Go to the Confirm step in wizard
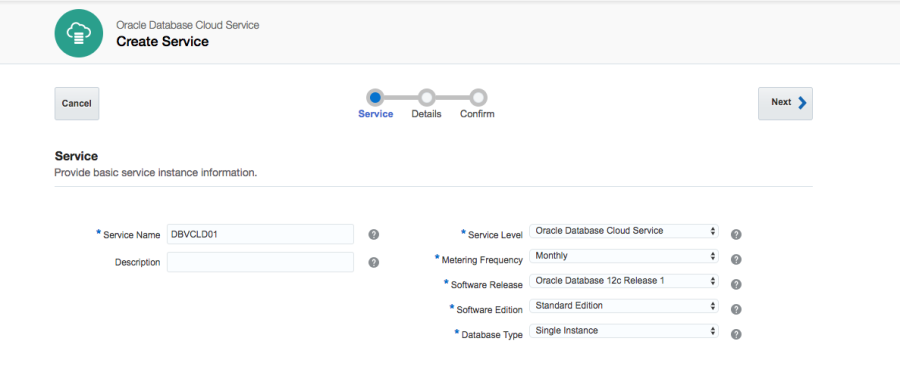Image resolution: width=900 pixels, height=388 pixels. [478, 98]
